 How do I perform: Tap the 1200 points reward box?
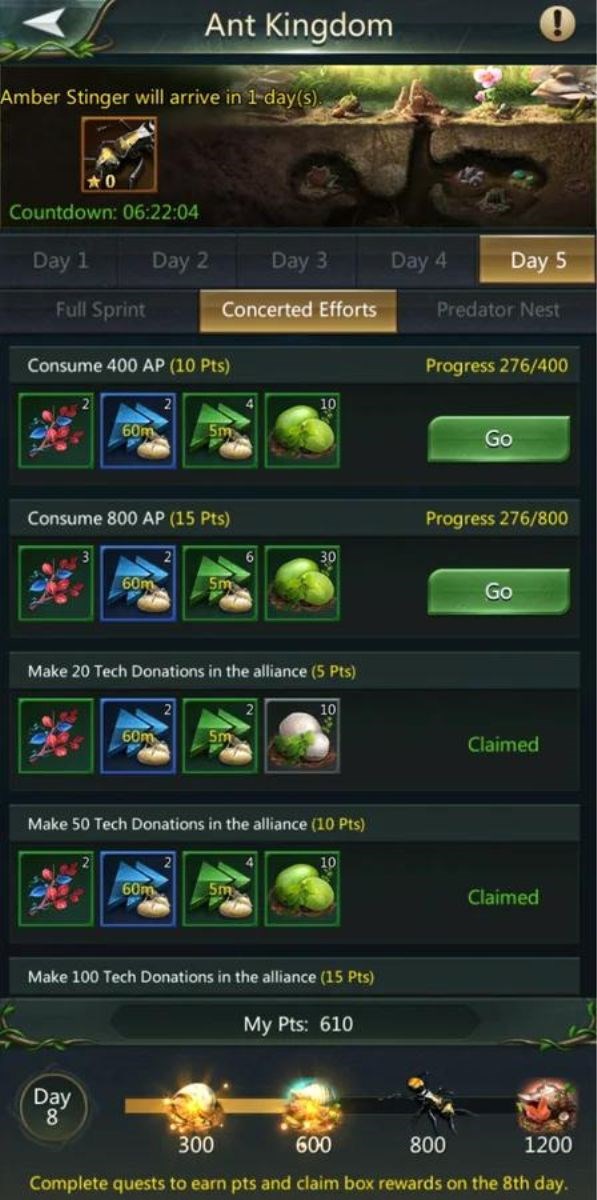pyautogui.click(x=546, y=1105)
